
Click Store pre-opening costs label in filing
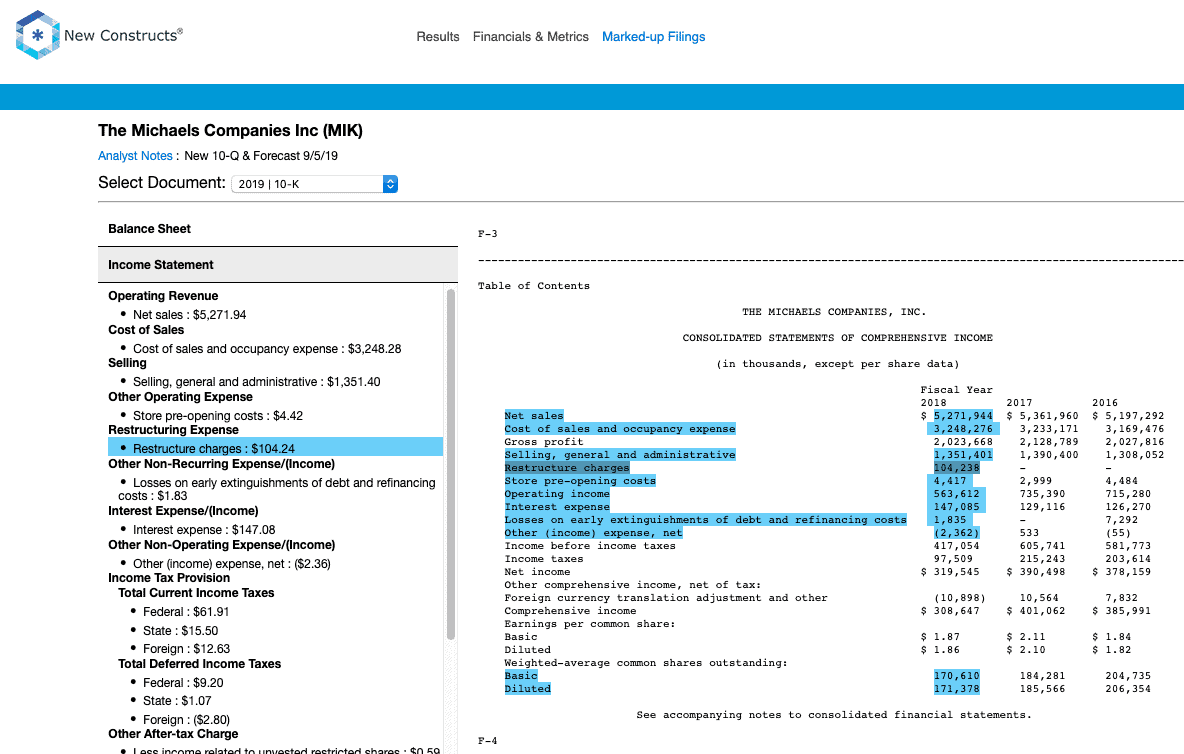(x=580, y=481)
